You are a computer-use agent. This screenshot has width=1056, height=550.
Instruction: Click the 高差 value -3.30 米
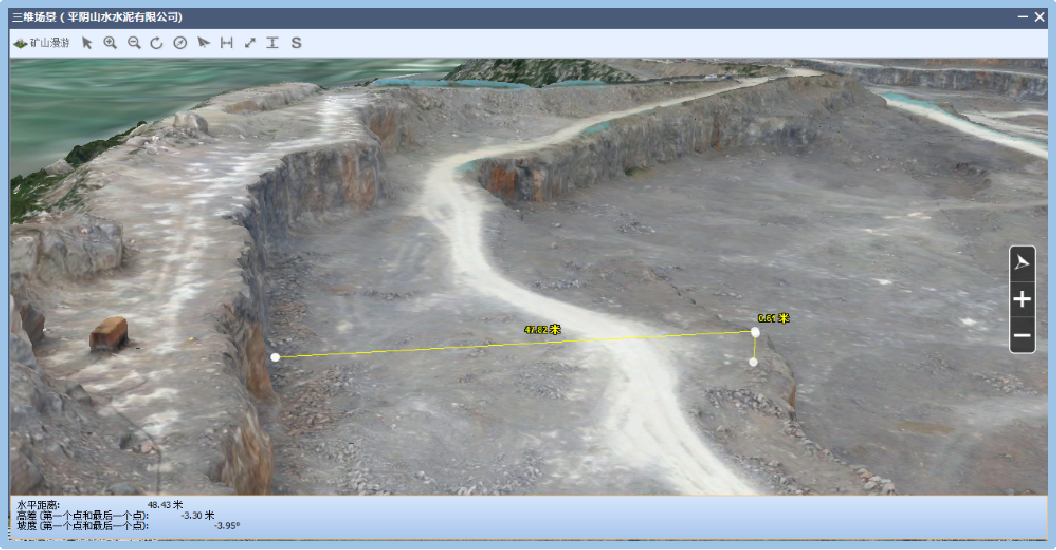(197, 515)
